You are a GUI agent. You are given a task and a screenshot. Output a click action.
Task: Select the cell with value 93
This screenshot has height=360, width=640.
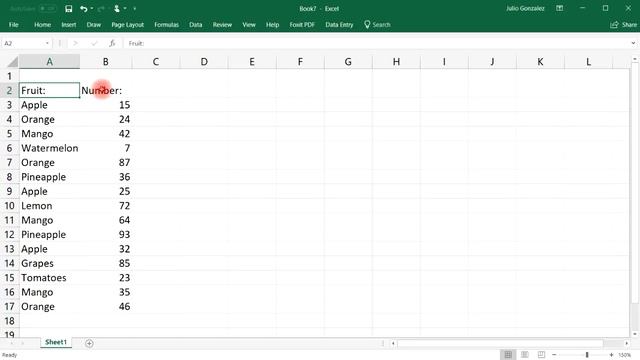(x=106, y=235)
